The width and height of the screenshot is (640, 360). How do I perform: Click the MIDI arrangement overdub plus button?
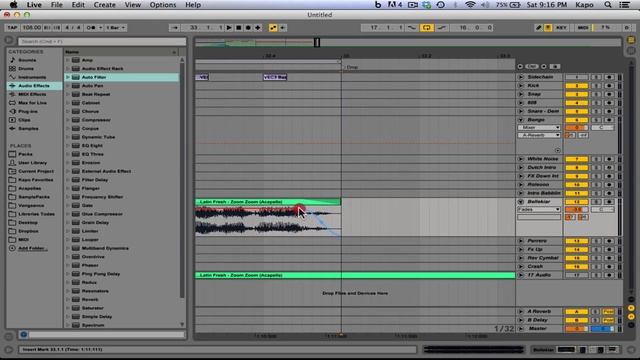(258, 28)
